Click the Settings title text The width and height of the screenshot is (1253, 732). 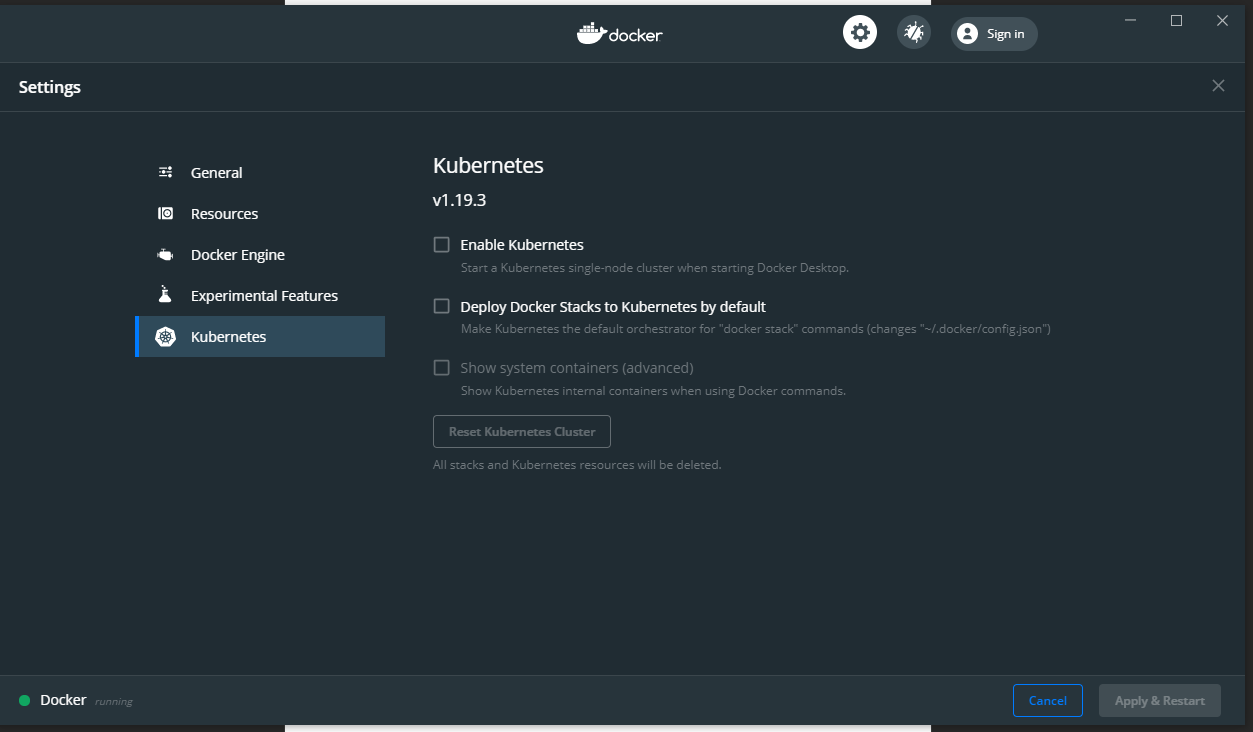pyautogui.click(x=49, y=87)
